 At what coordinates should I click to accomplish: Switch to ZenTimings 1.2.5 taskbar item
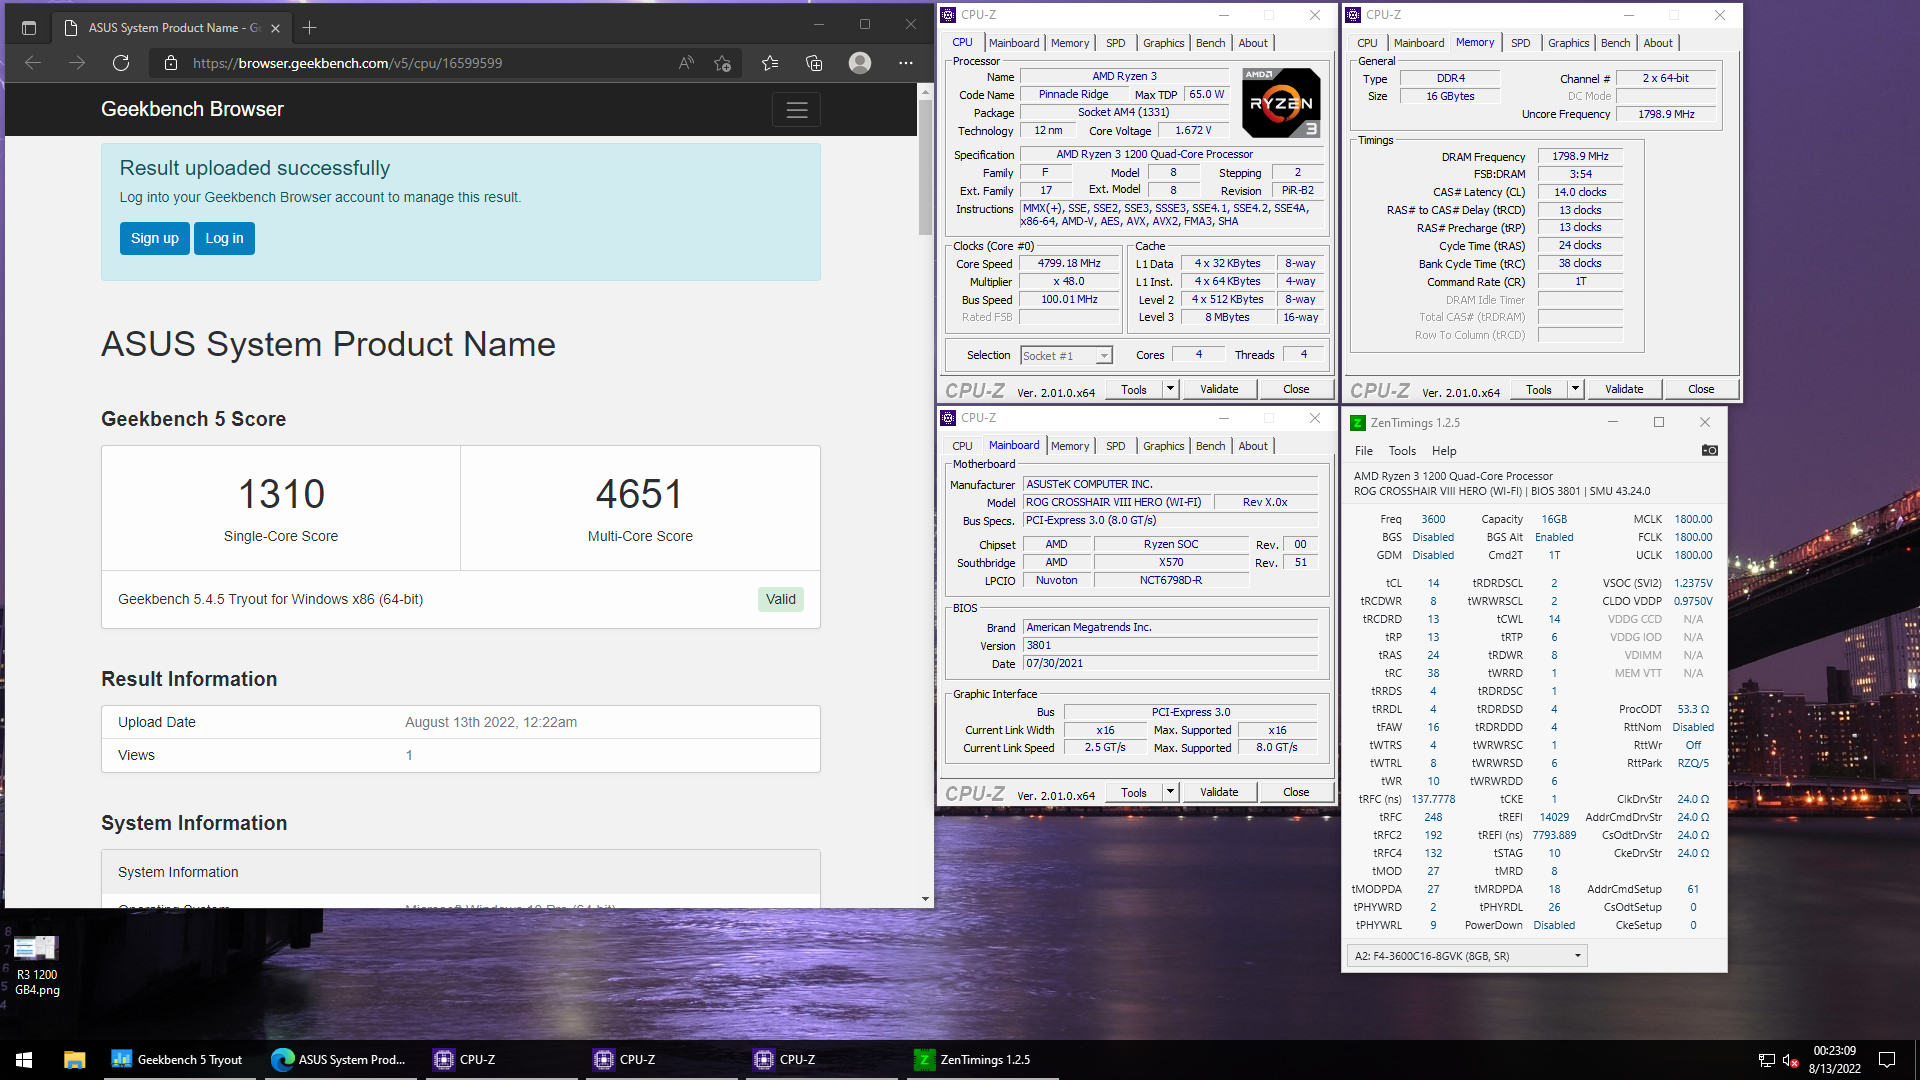coord(982,1060)
